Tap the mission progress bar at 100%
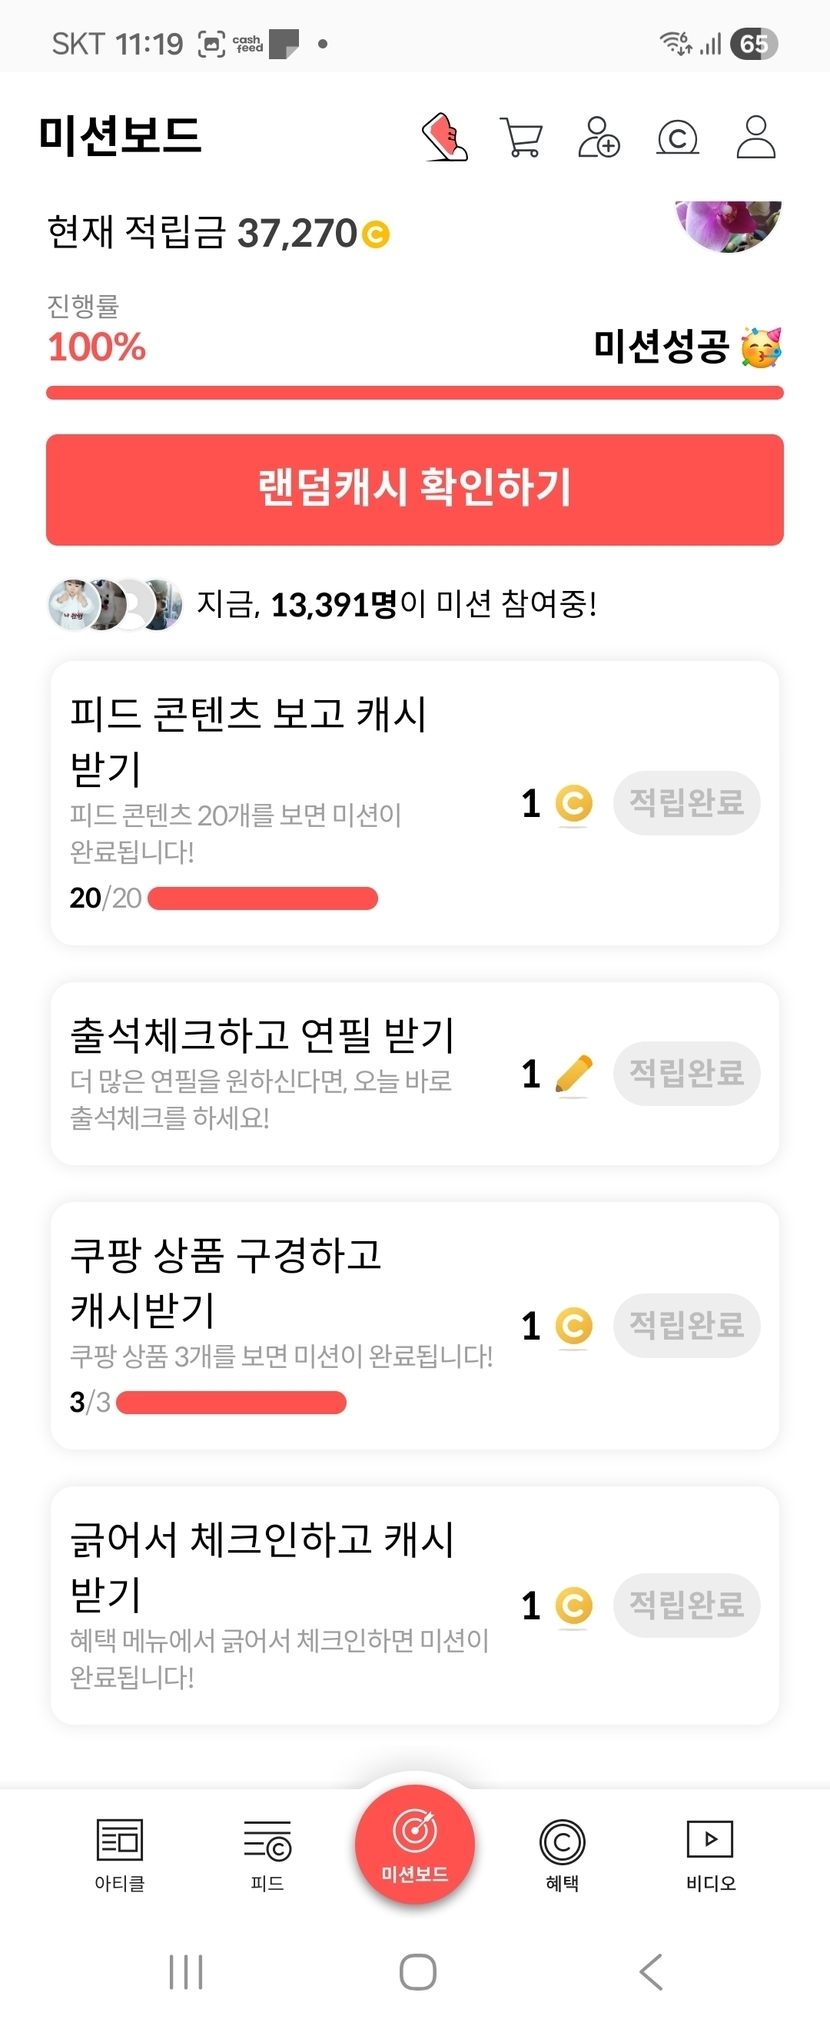This screenshot has width=830, height=2029. point(414,393)
